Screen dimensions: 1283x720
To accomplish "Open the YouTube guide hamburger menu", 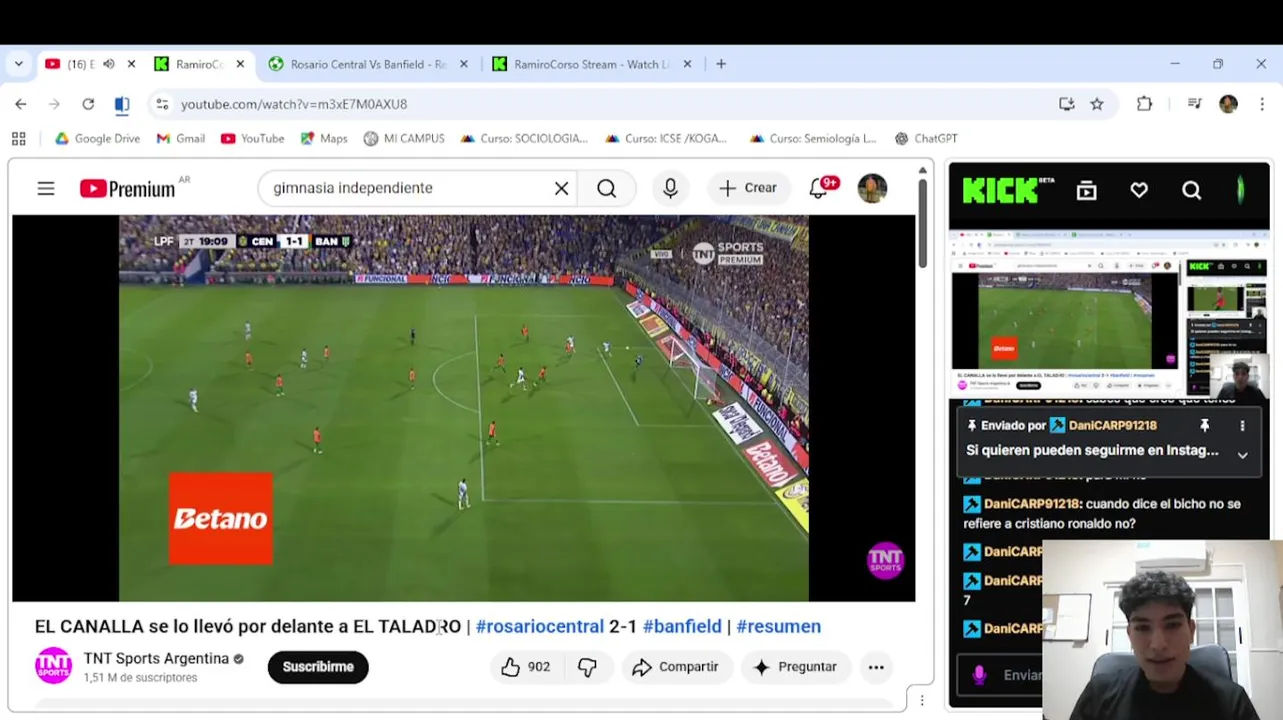I will pyautogui.click(x=46, y=188).
